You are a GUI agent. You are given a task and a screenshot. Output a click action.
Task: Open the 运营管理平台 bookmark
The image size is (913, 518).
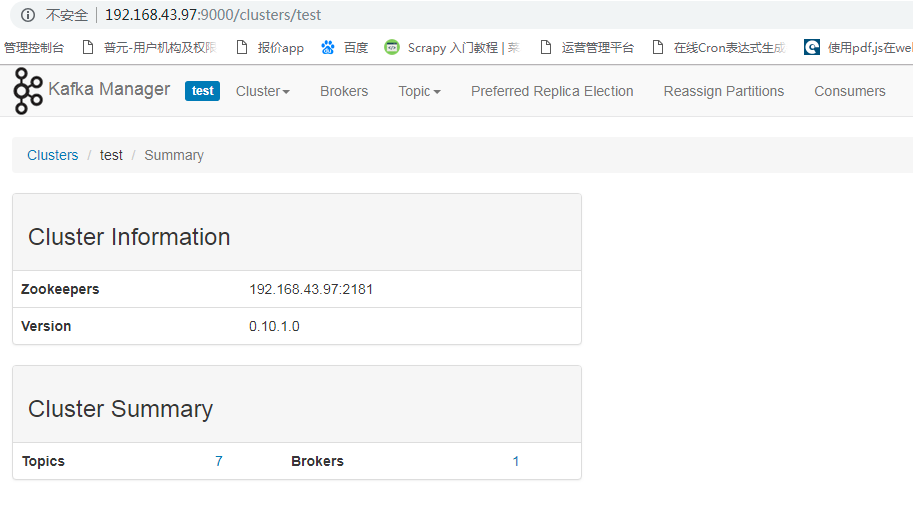pyautogui.click(x=587, y=48)
